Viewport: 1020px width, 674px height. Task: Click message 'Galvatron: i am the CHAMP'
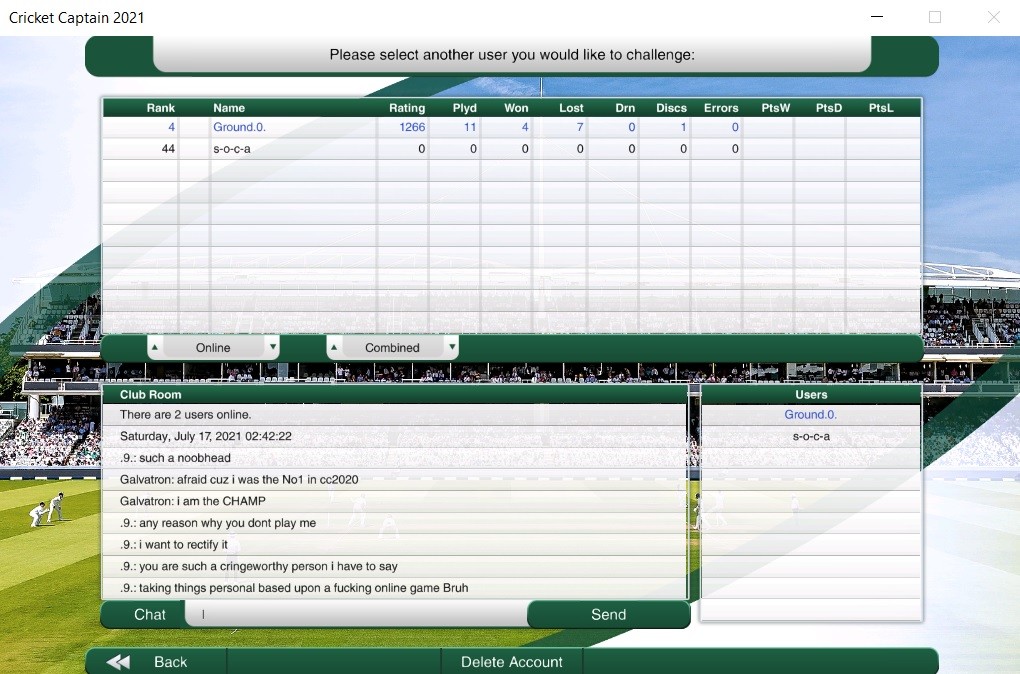pos(193,501)
